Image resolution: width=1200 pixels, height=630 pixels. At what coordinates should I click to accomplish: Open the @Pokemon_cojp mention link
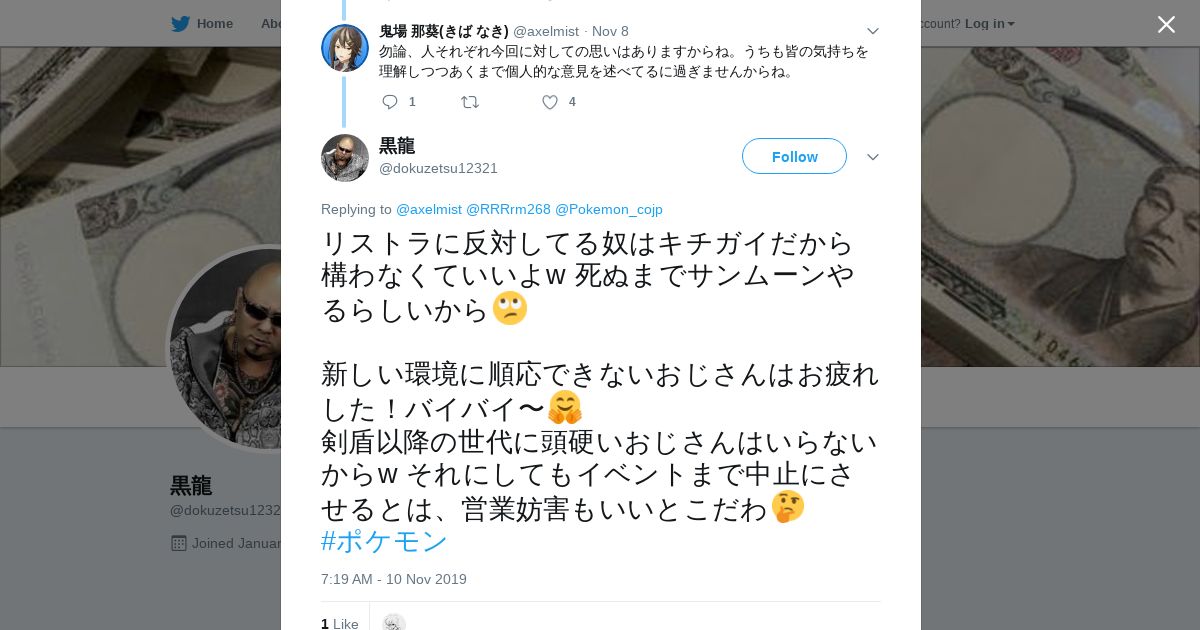(608, 209)
